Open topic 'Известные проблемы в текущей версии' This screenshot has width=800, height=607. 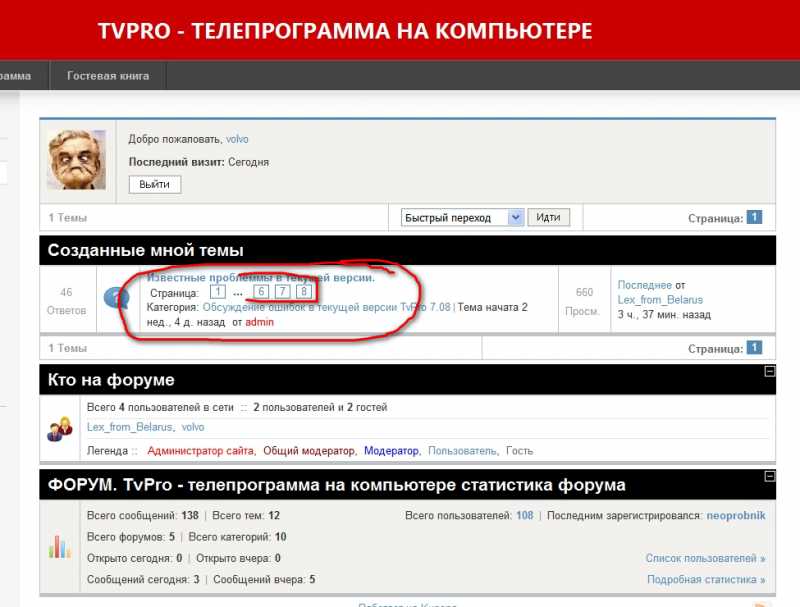pyautogui.click(x=261, y=277)
